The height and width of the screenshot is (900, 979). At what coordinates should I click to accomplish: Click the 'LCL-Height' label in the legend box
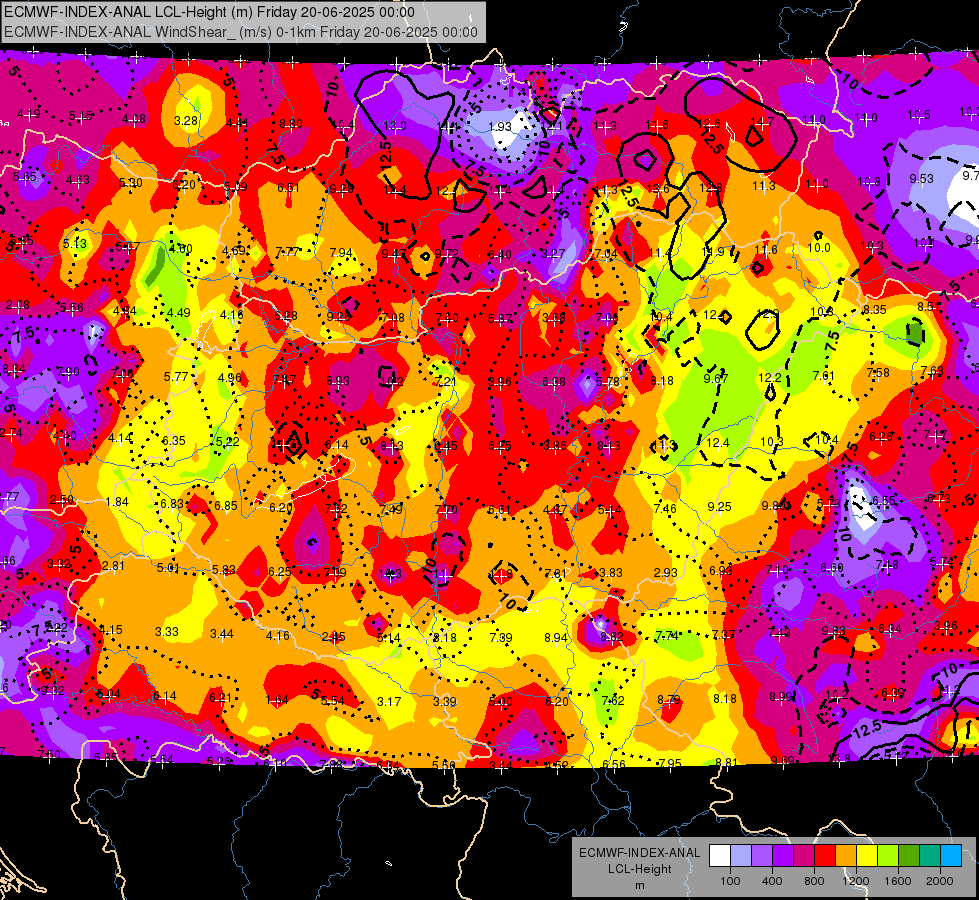click(639, 869)
